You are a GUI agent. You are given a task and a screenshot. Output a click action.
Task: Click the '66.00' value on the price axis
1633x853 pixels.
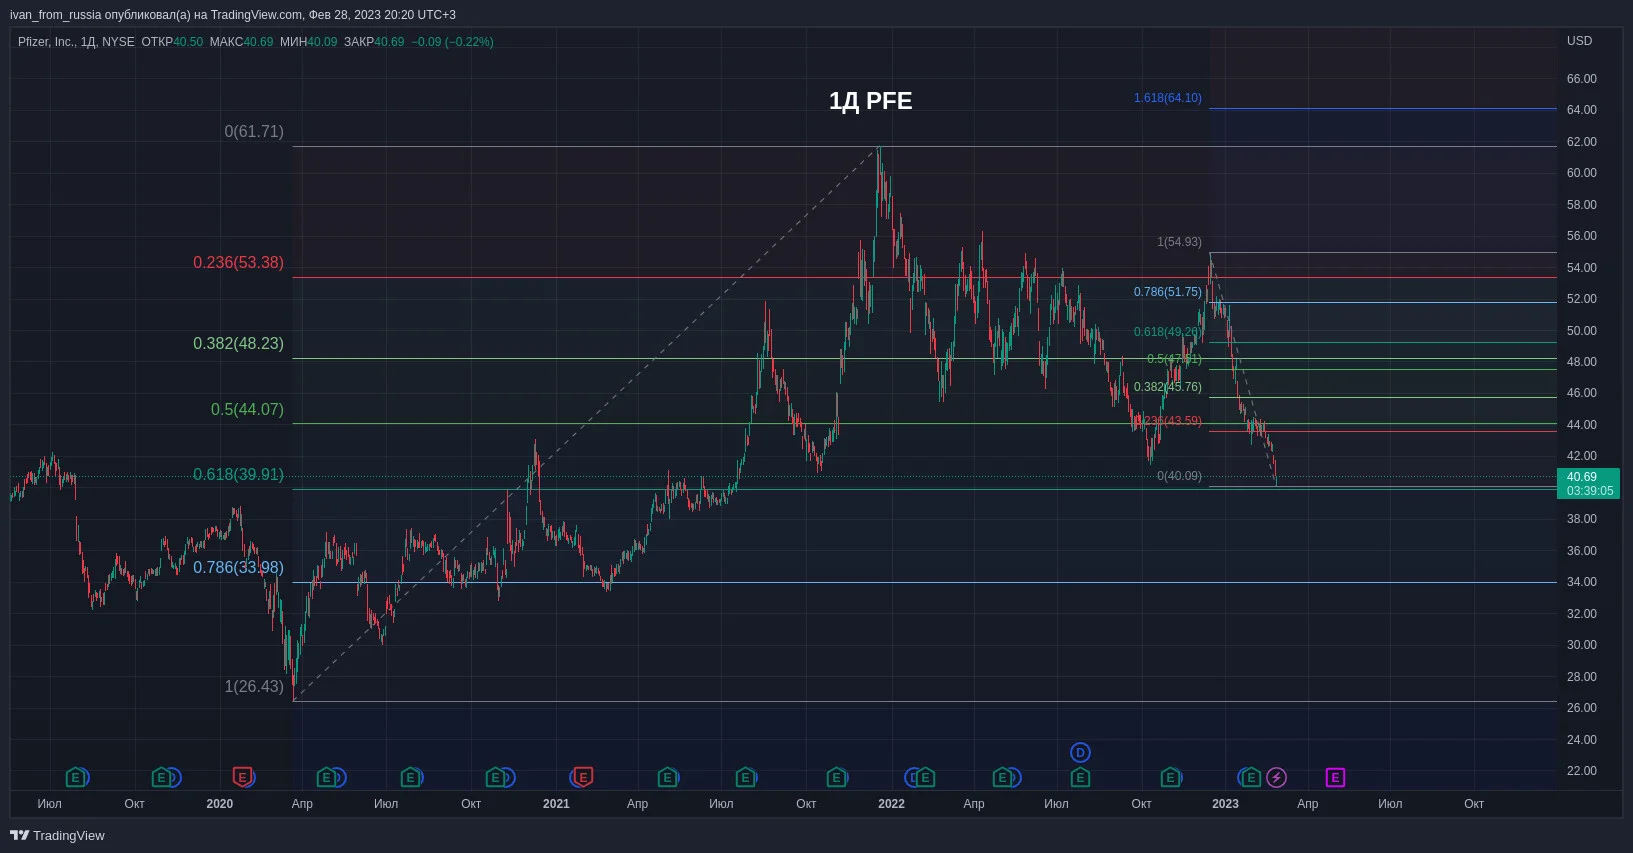click(x=1582, y=79)
